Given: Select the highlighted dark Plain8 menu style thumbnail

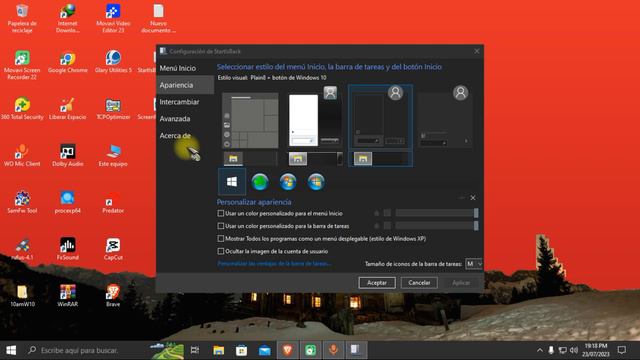Looking at the screenshot, I should [380, 126].
